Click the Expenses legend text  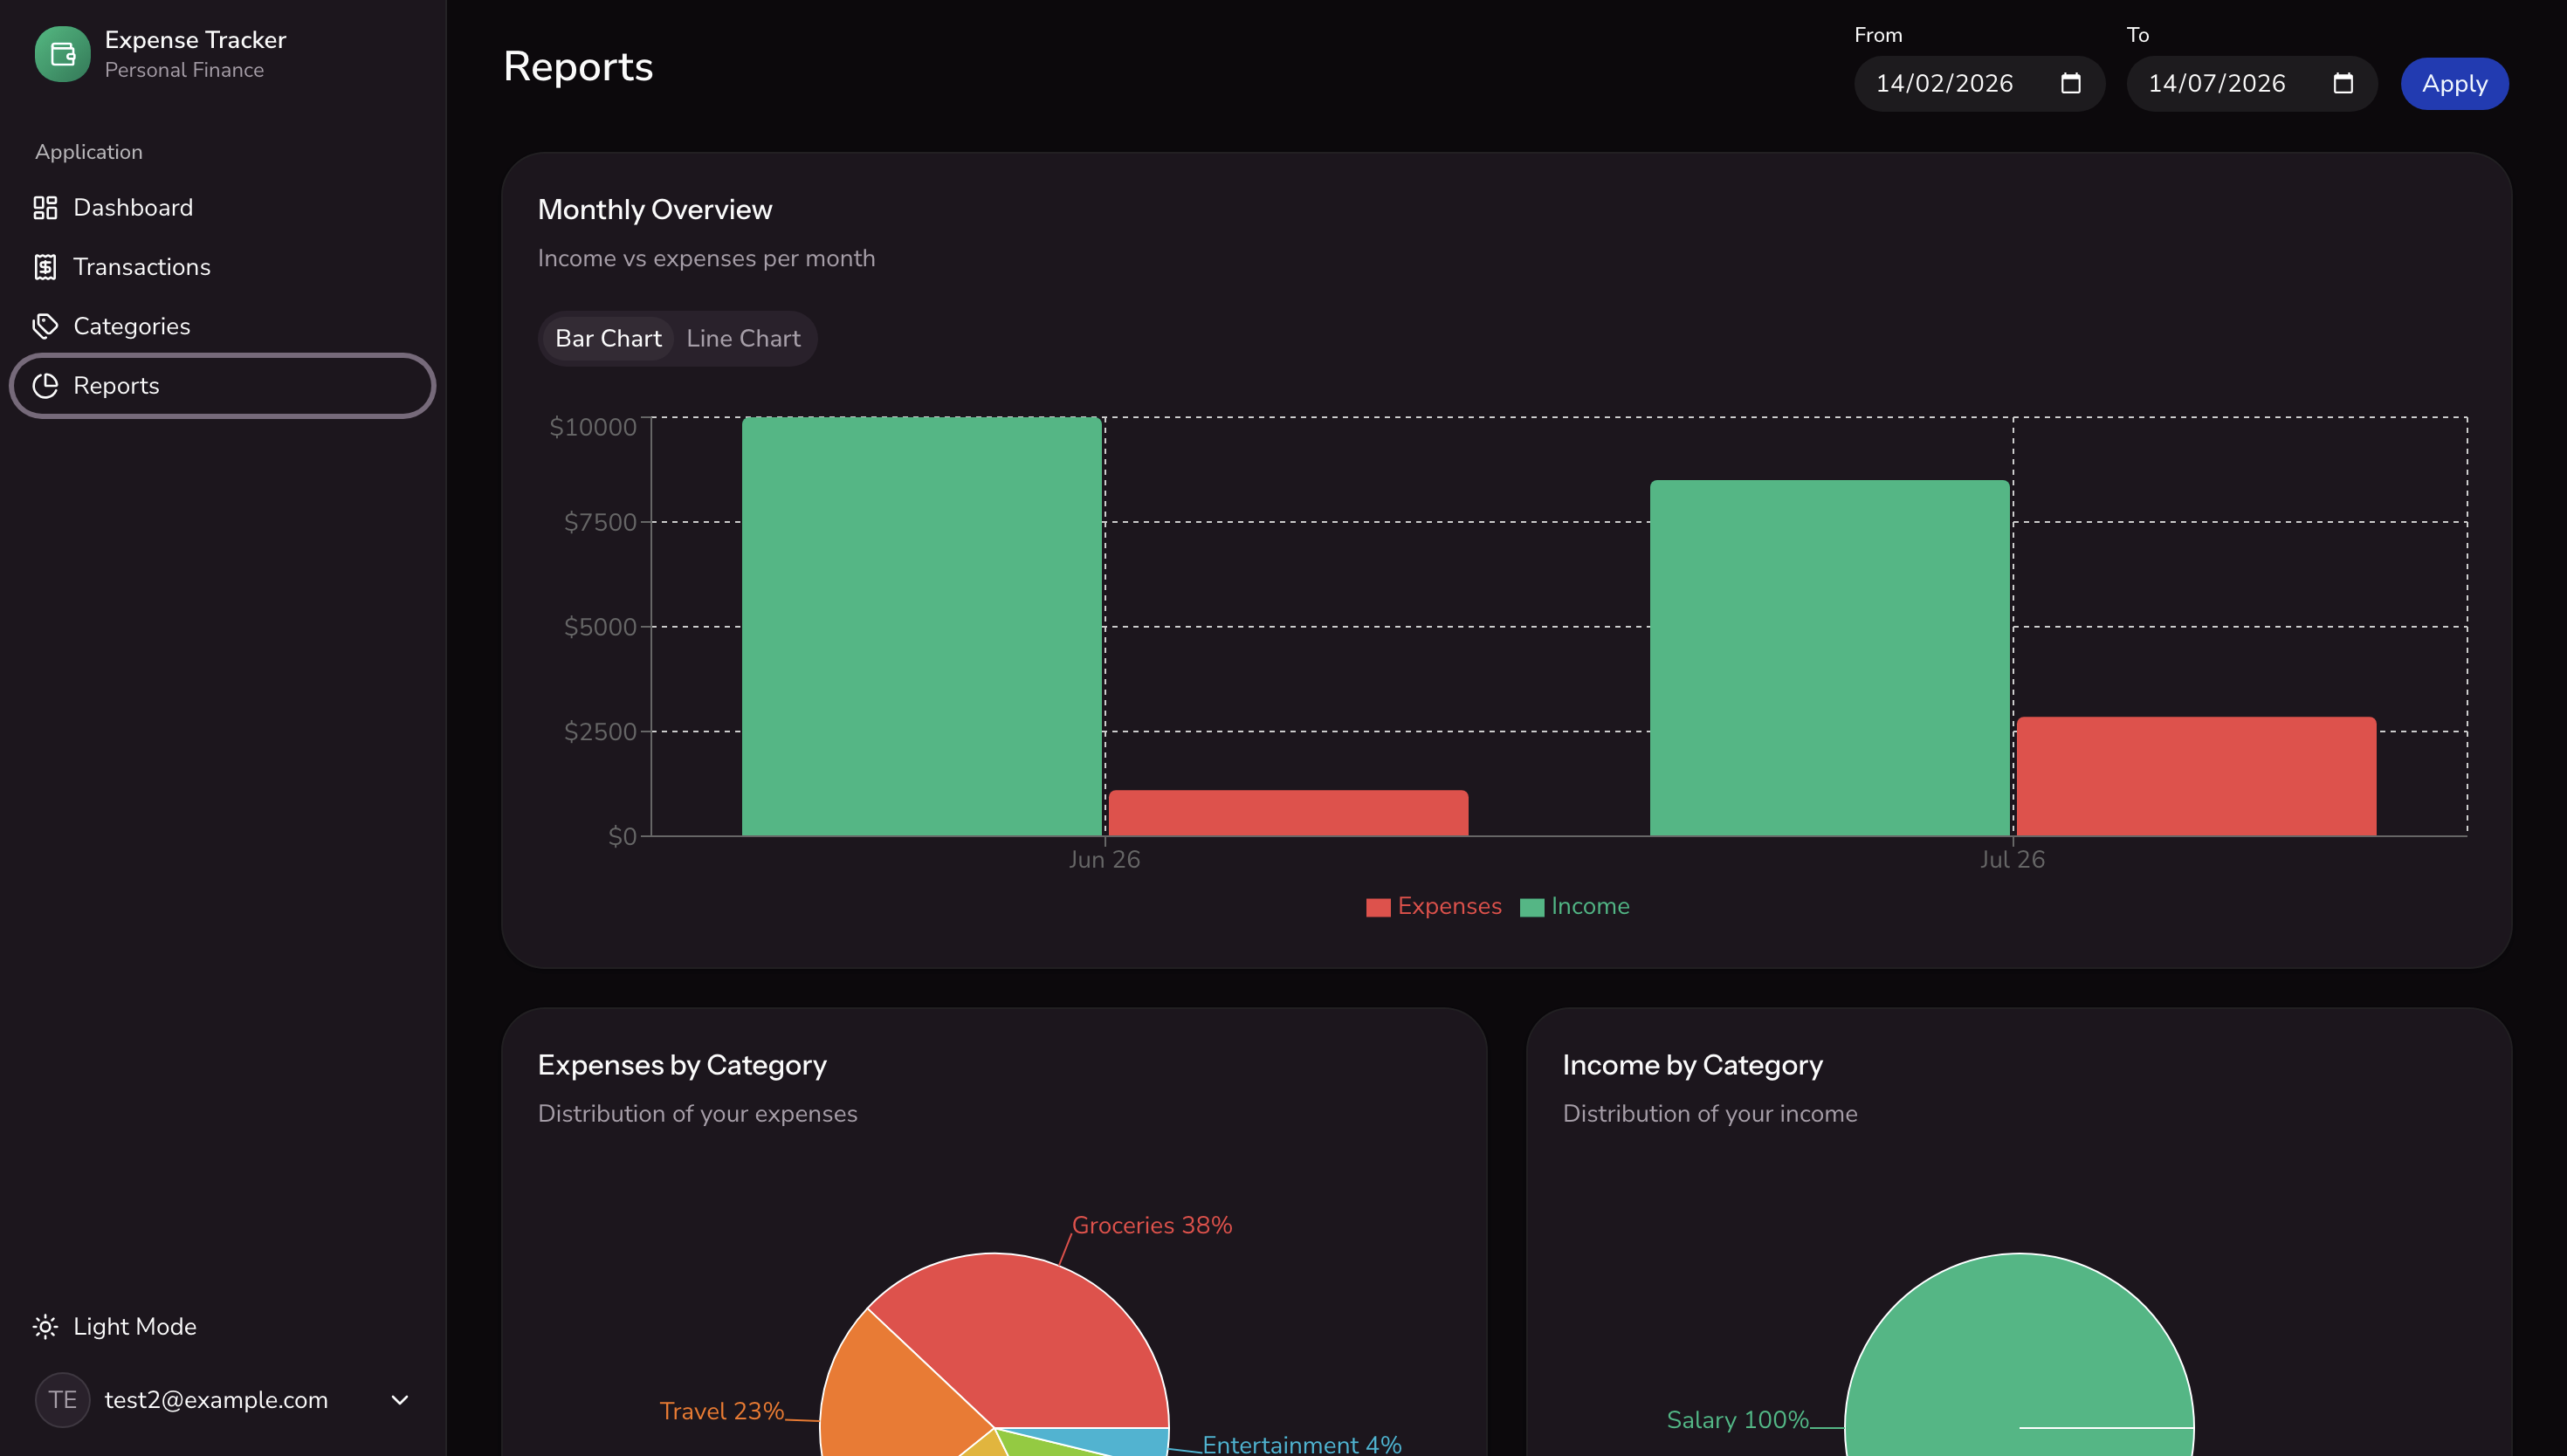pos(1449,907)
